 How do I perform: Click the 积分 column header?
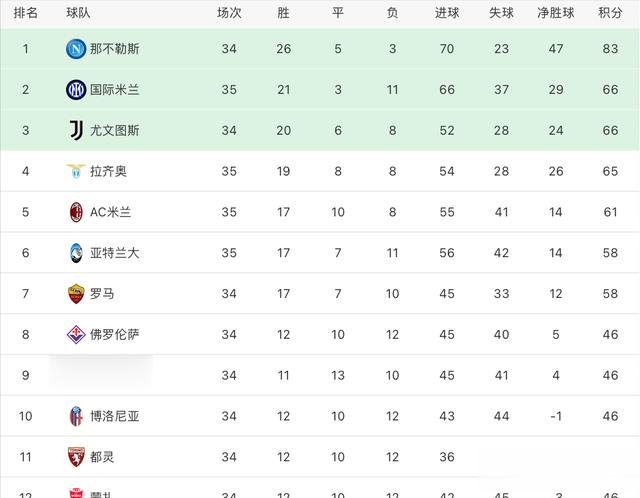point(610,13)
